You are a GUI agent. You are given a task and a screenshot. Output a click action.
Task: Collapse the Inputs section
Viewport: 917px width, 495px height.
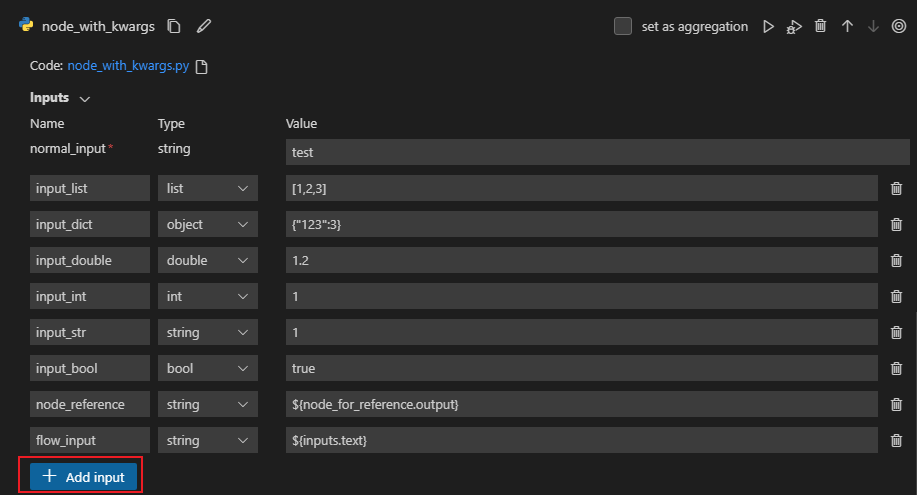pos(84,99)
